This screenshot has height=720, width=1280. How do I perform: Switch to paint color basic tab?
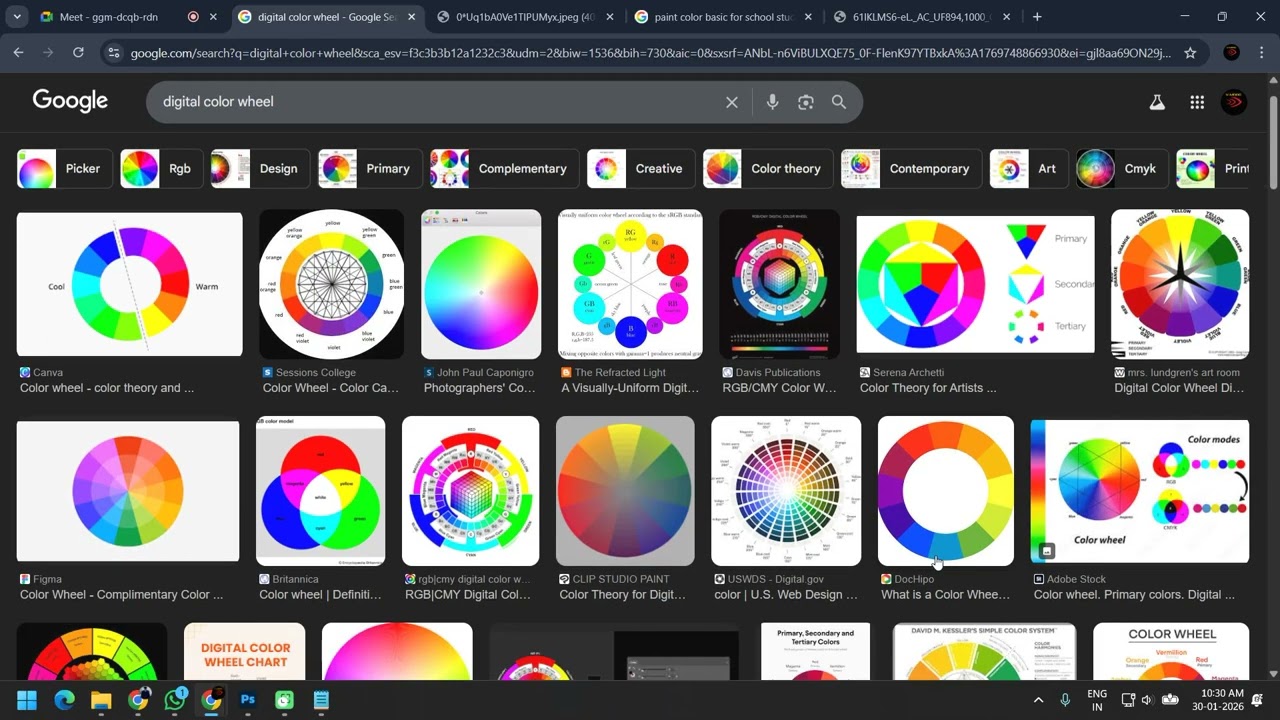[724, 17]
